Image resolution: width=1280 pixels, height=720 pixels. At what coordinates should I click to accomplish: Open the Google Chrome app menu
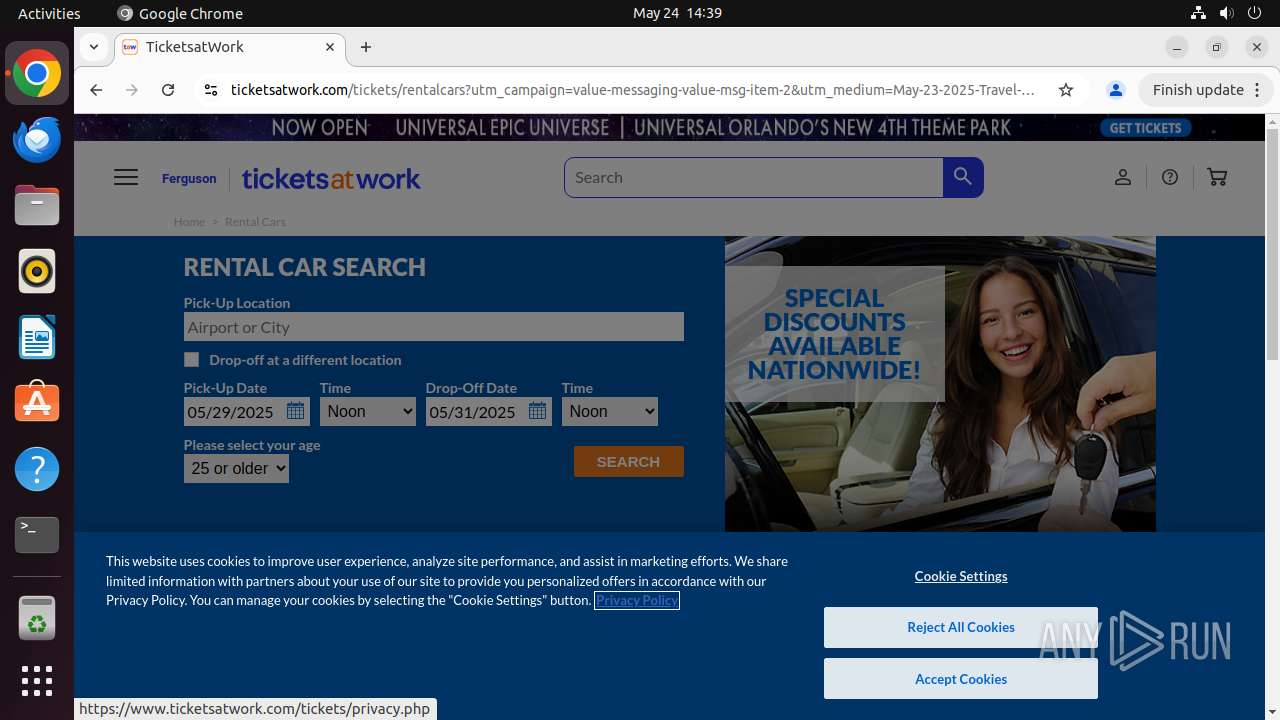[180, 13]
